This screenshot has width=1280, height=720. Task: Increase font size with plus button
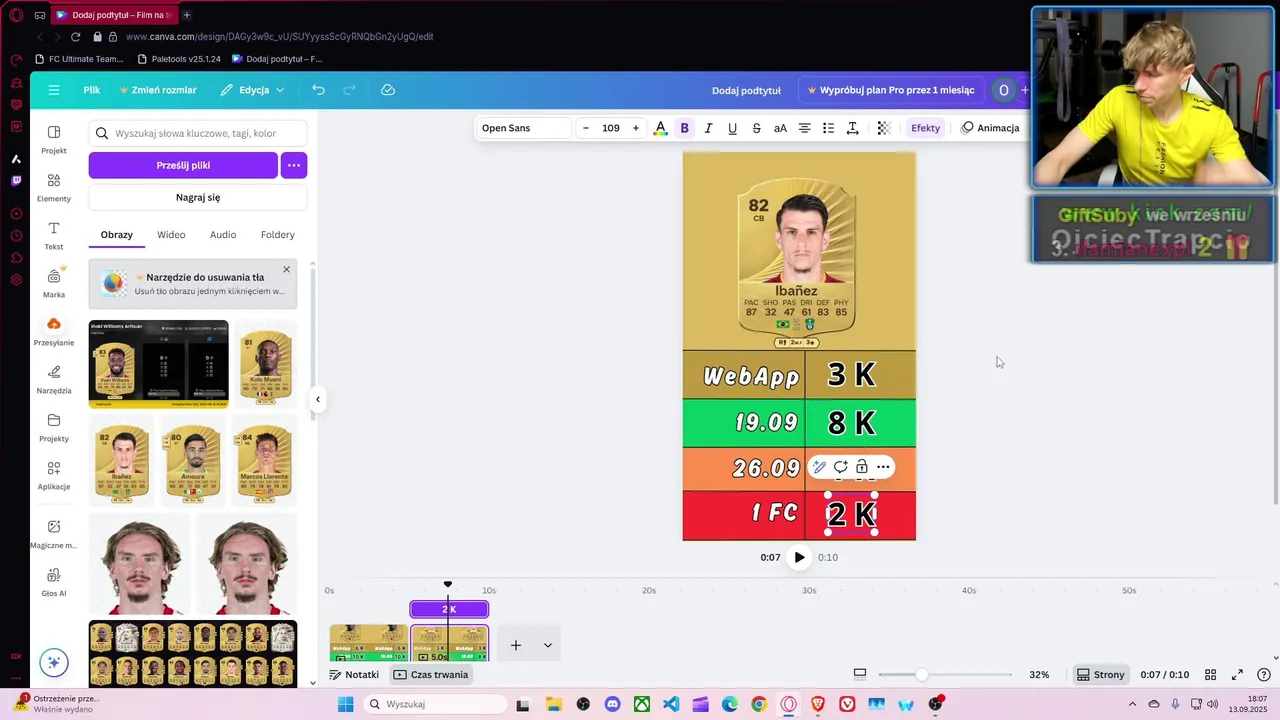[635, 128]
